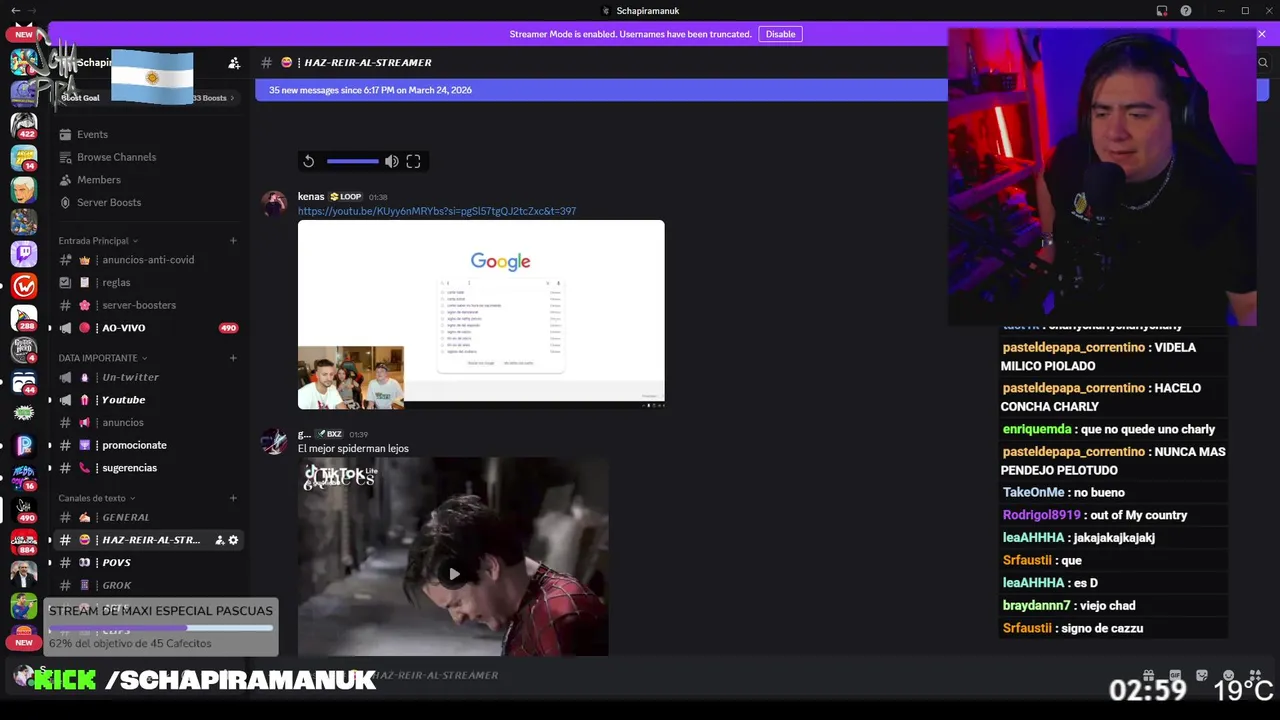
Task: Disable Streamer Mode
Action: coord(780,34)
